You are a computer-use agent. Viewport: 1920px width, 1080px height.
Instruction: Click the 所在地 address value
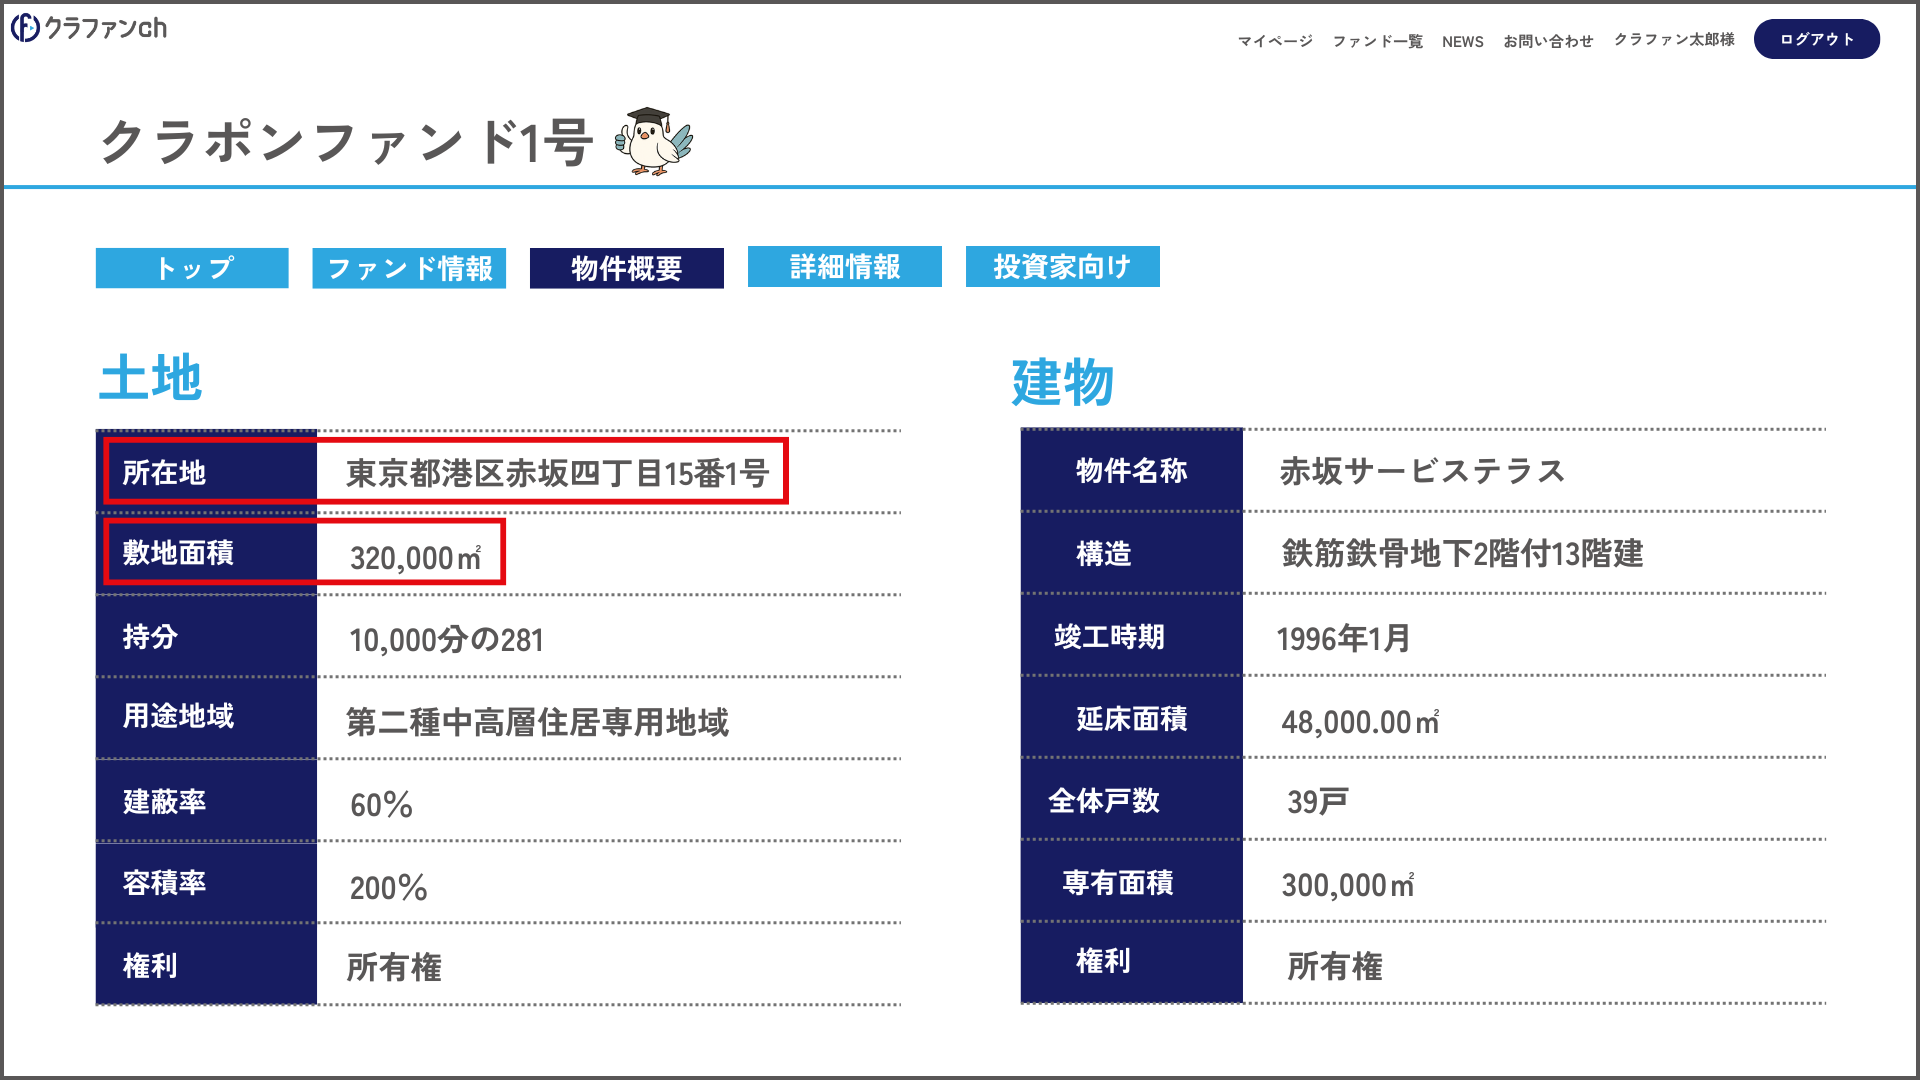556,473
